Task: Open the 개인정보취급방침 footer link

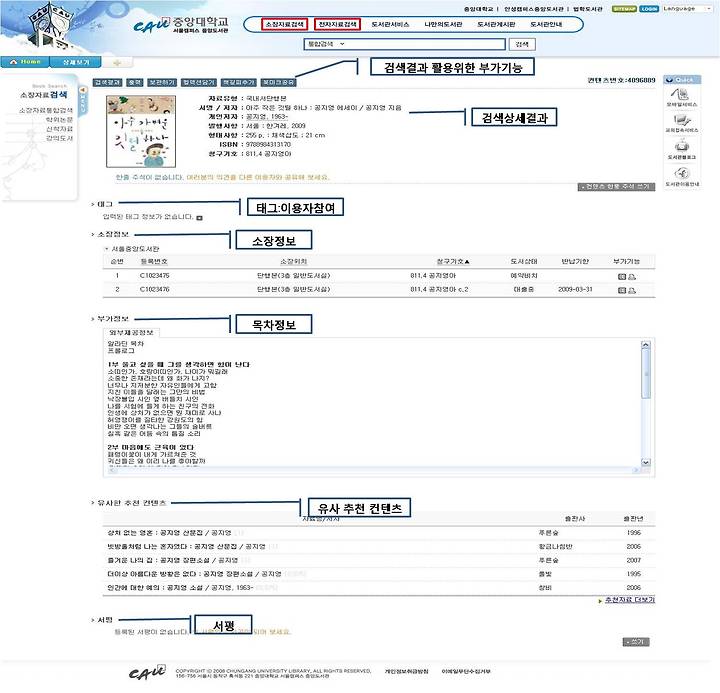Action: coord(406,671)
